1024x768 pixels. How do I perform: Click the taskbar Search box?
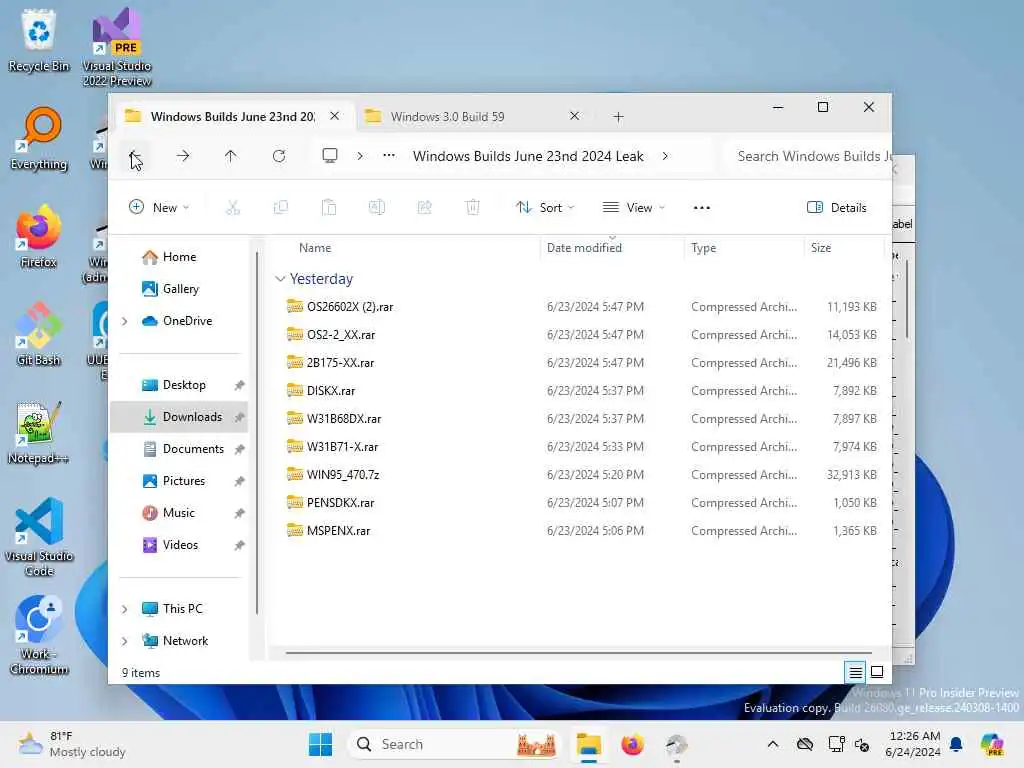(455, 744)
